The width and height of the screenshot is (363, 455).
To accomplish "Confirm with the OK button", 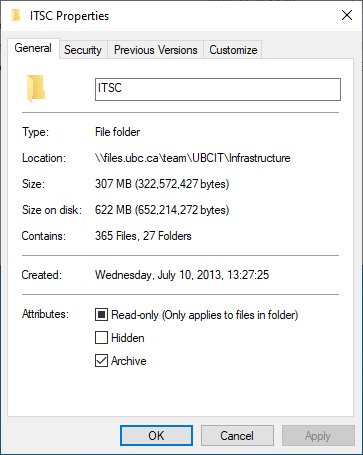I will pos(156,435).
